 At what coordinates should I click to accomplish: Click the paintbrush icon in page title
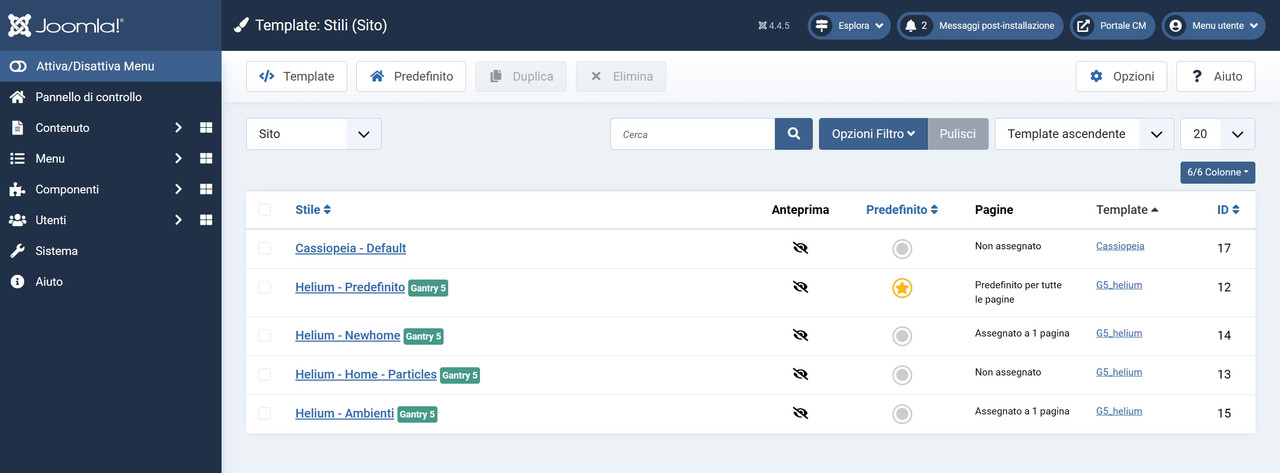pyautogui.click(x=241, y=25)
